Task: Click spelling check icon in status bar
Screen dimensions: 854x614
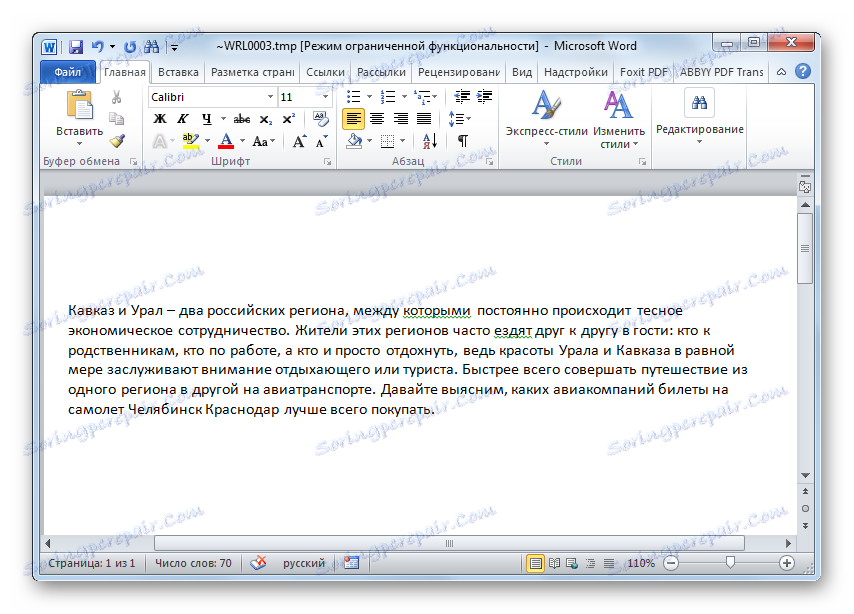Action: click(258, 563)
